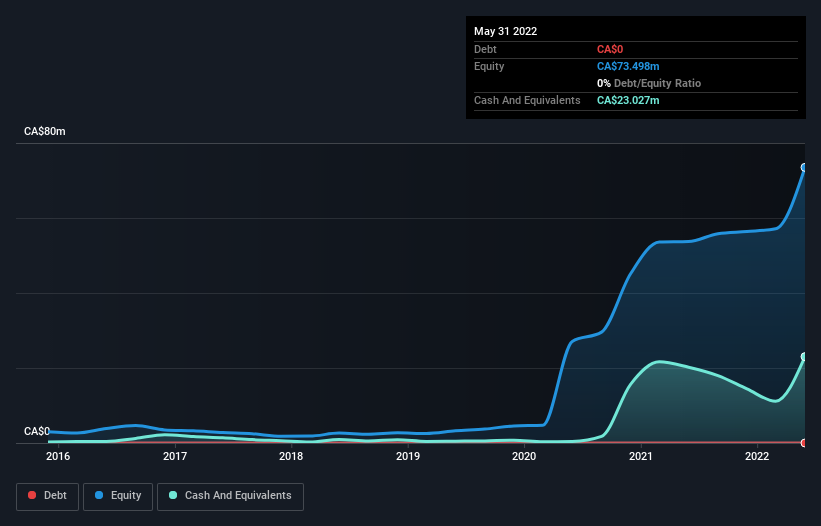Toggle Cash And Equivalents legend button
The width and height of the screenshot is (821, 526).
coord(230,496)
